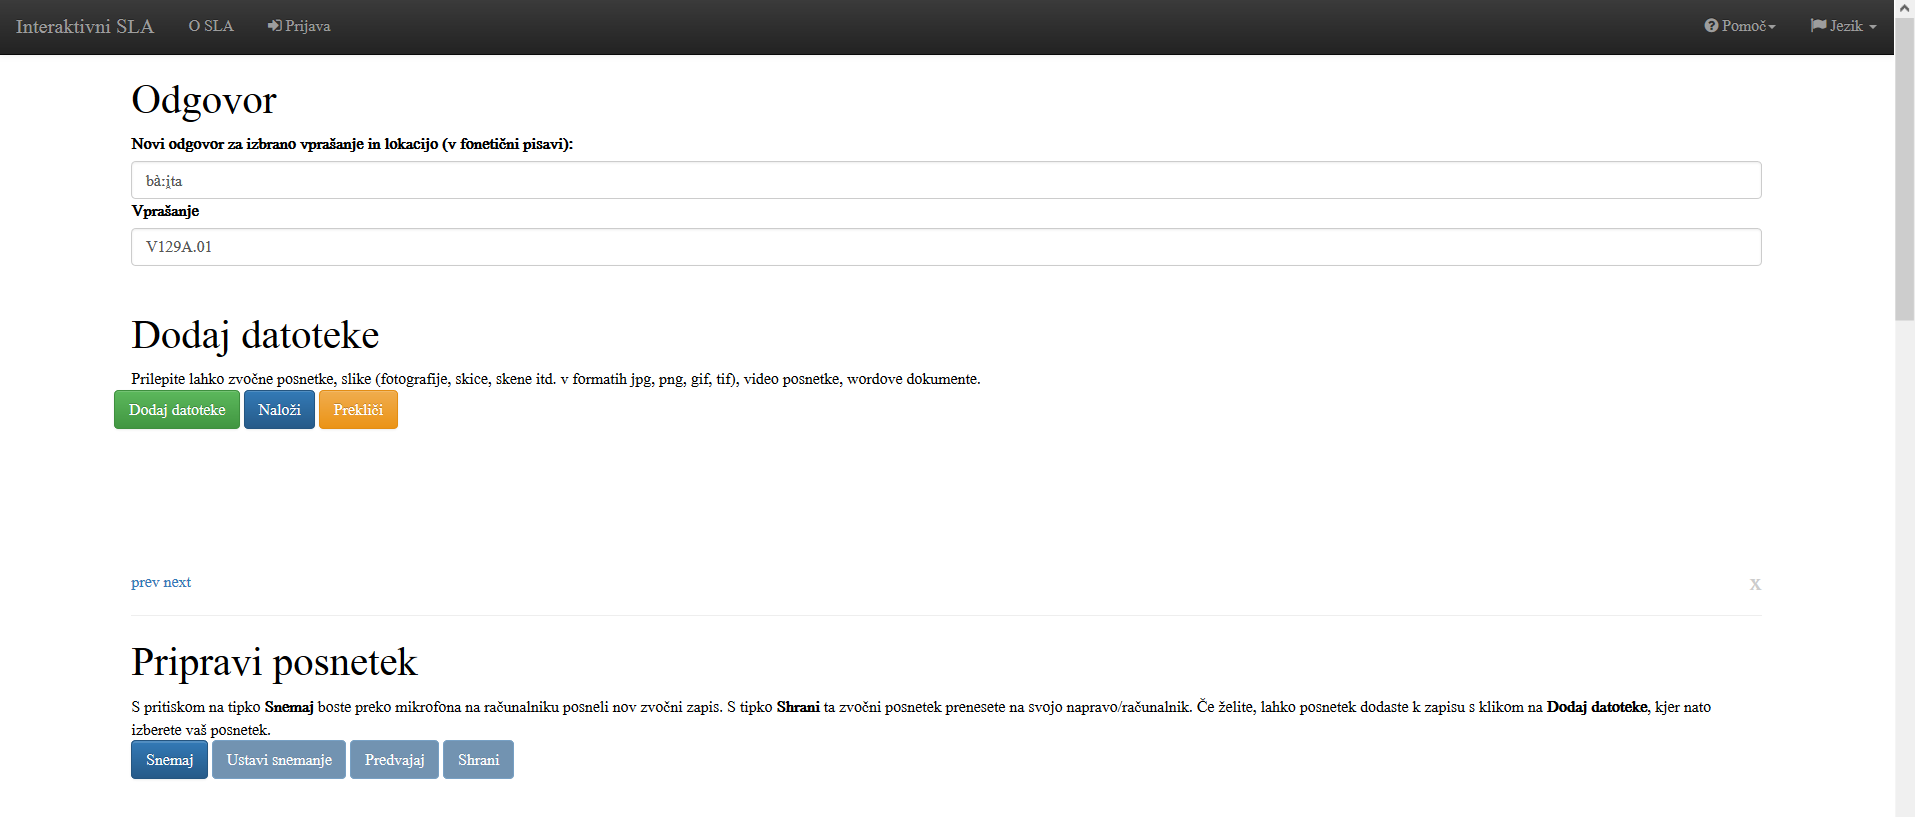
Task: Click the Jezik flag icon
Action: coord(1818,26)
